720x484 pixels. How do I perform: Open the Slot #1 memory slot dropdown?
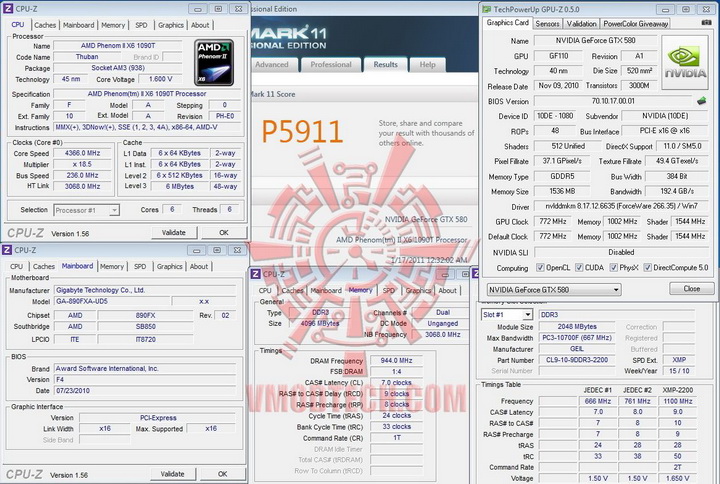click(507, 315)
